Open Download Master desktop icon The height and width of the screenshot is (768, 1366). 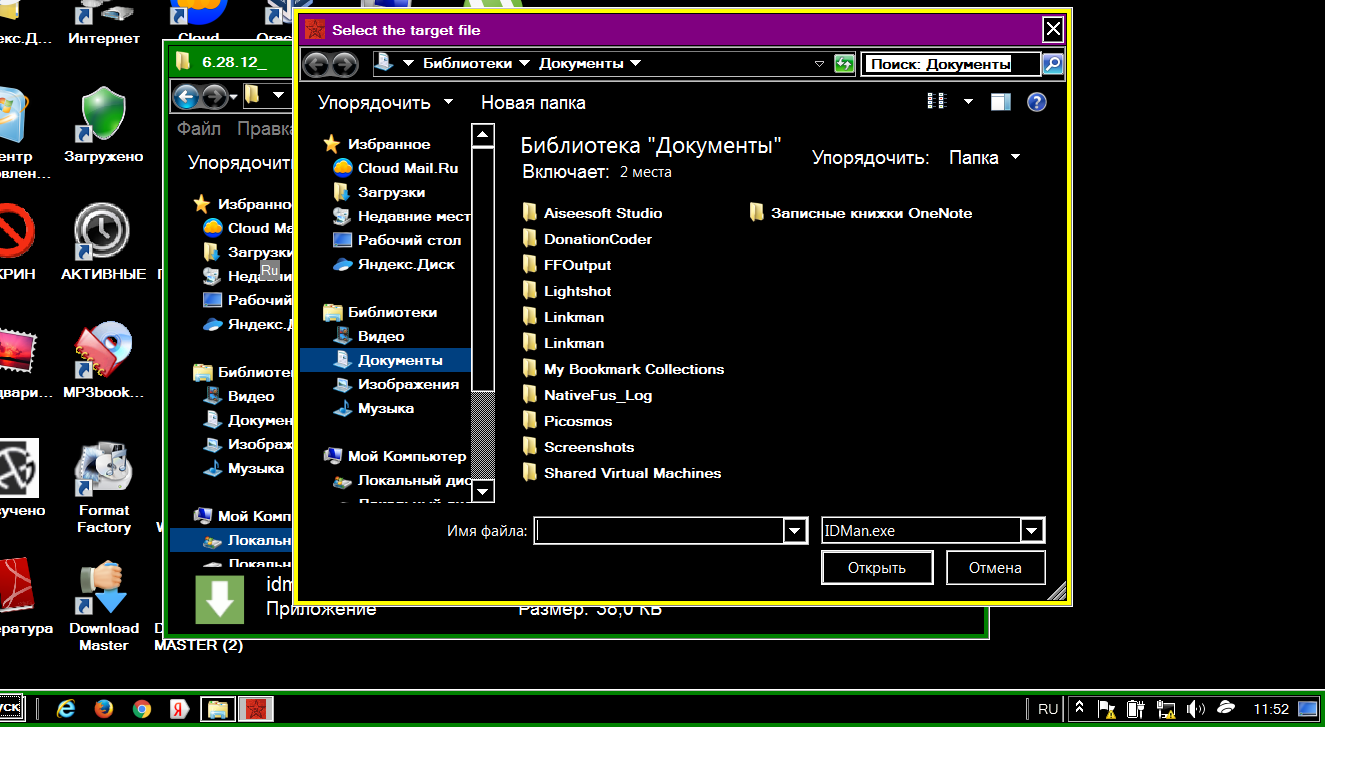point(104,606)
